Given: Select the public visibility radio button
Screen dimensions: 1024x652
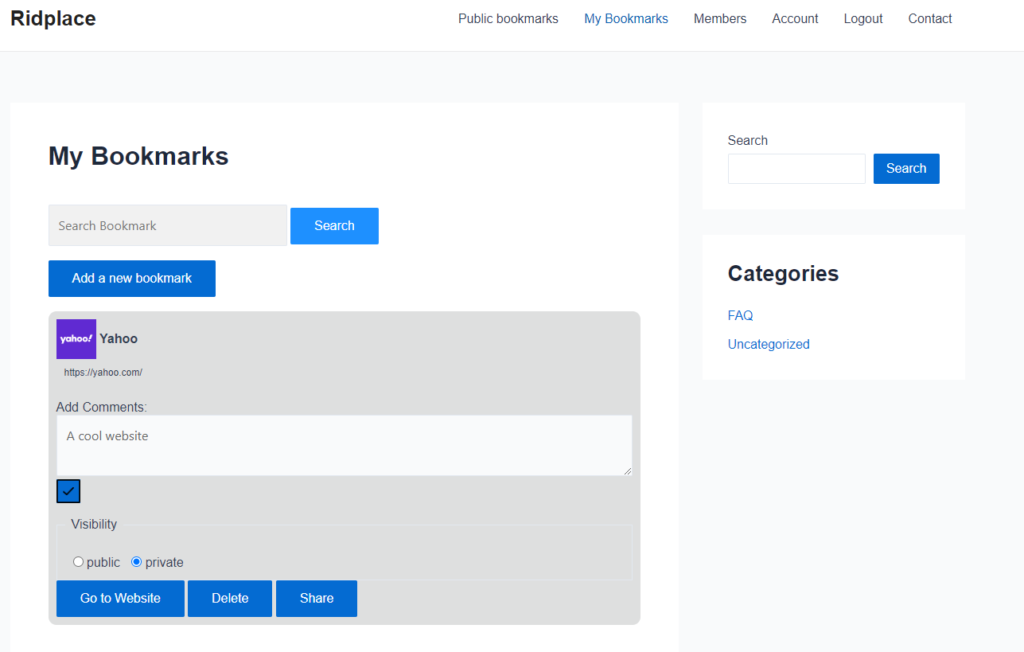Looking at the screenshot, I should pos(78,562).
